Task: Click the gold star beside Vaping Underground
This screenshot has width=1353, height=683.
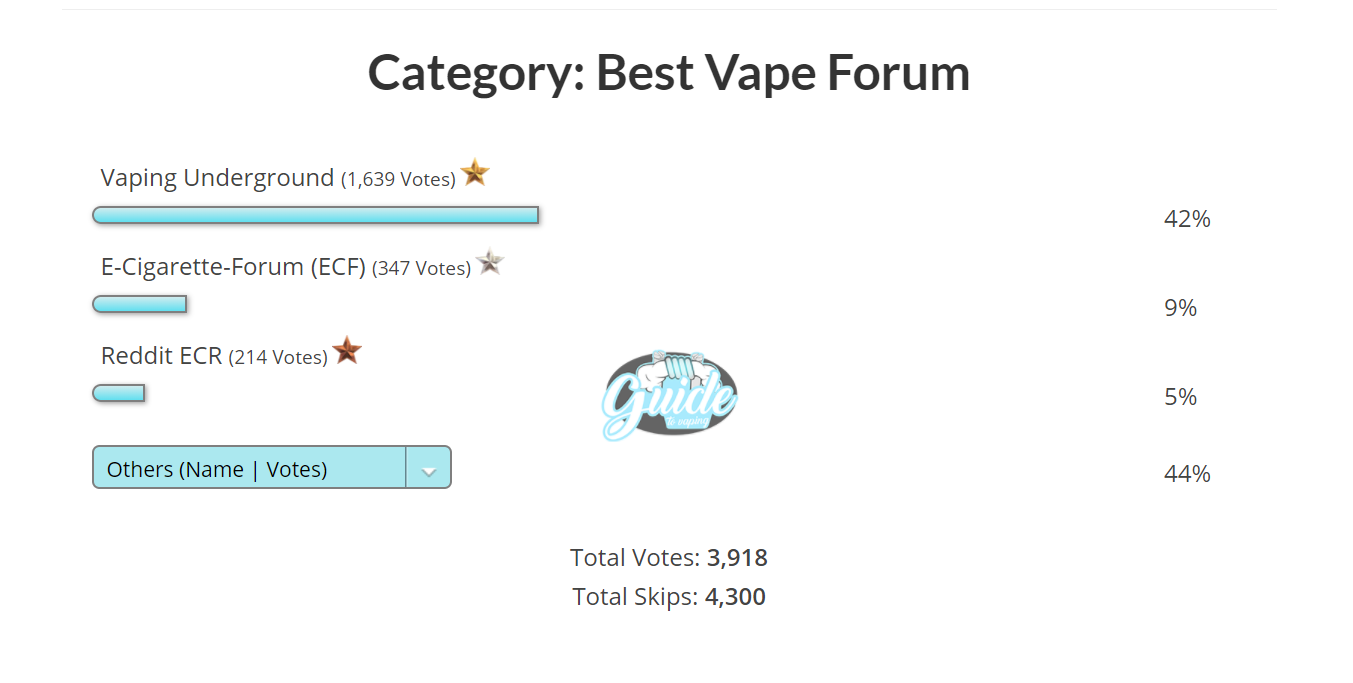Action: click(475, 173)
